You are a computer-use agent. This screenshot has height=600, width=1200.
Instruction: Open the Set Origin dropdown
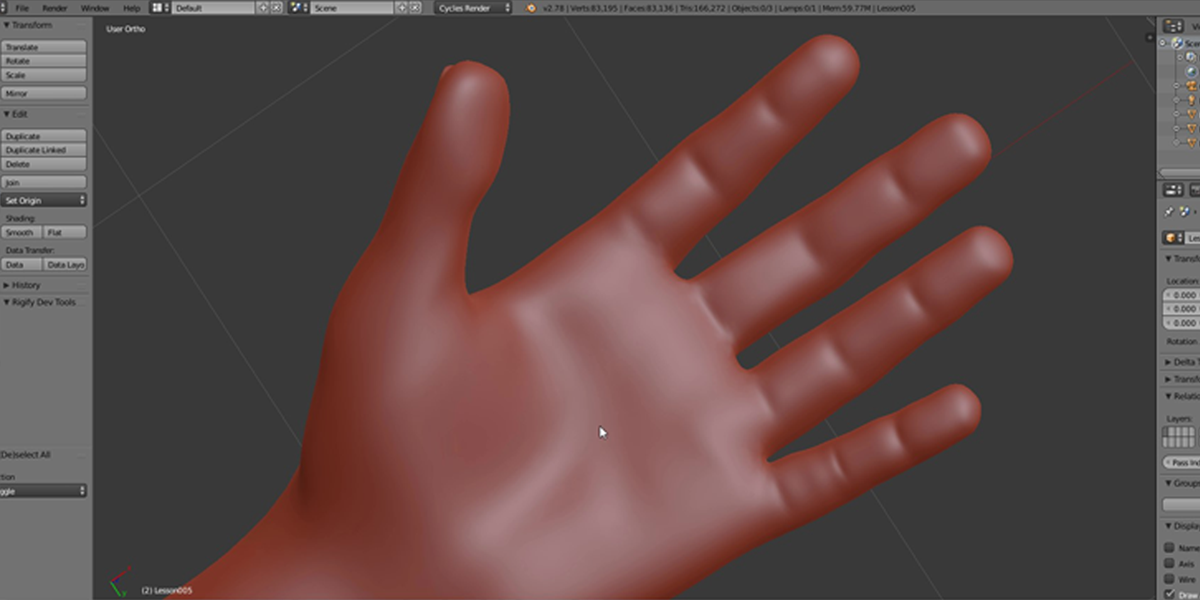pos(44,199)
